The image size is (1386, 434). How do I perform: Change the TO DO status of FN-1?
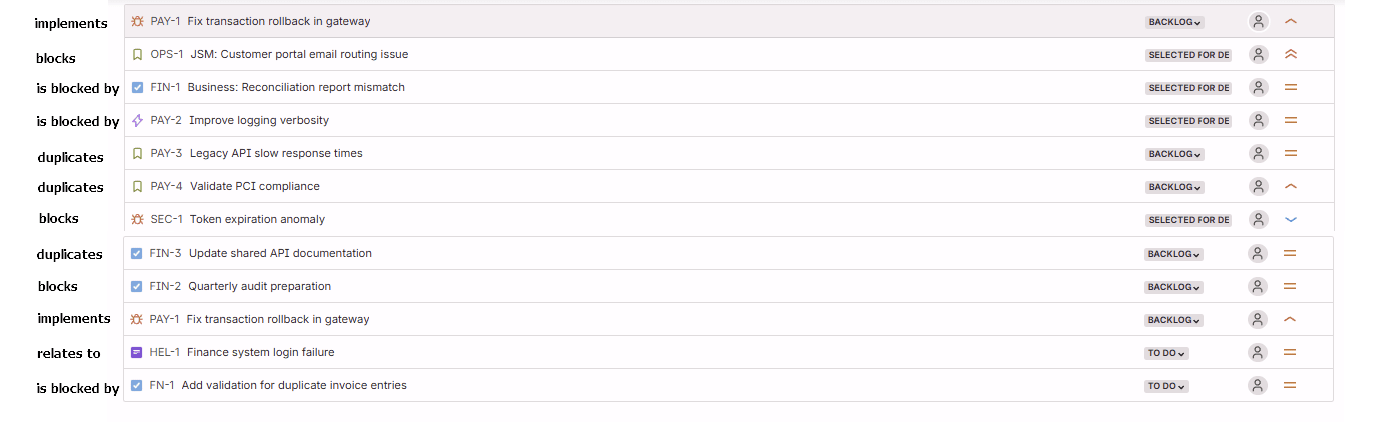[x=1166, y=386]
